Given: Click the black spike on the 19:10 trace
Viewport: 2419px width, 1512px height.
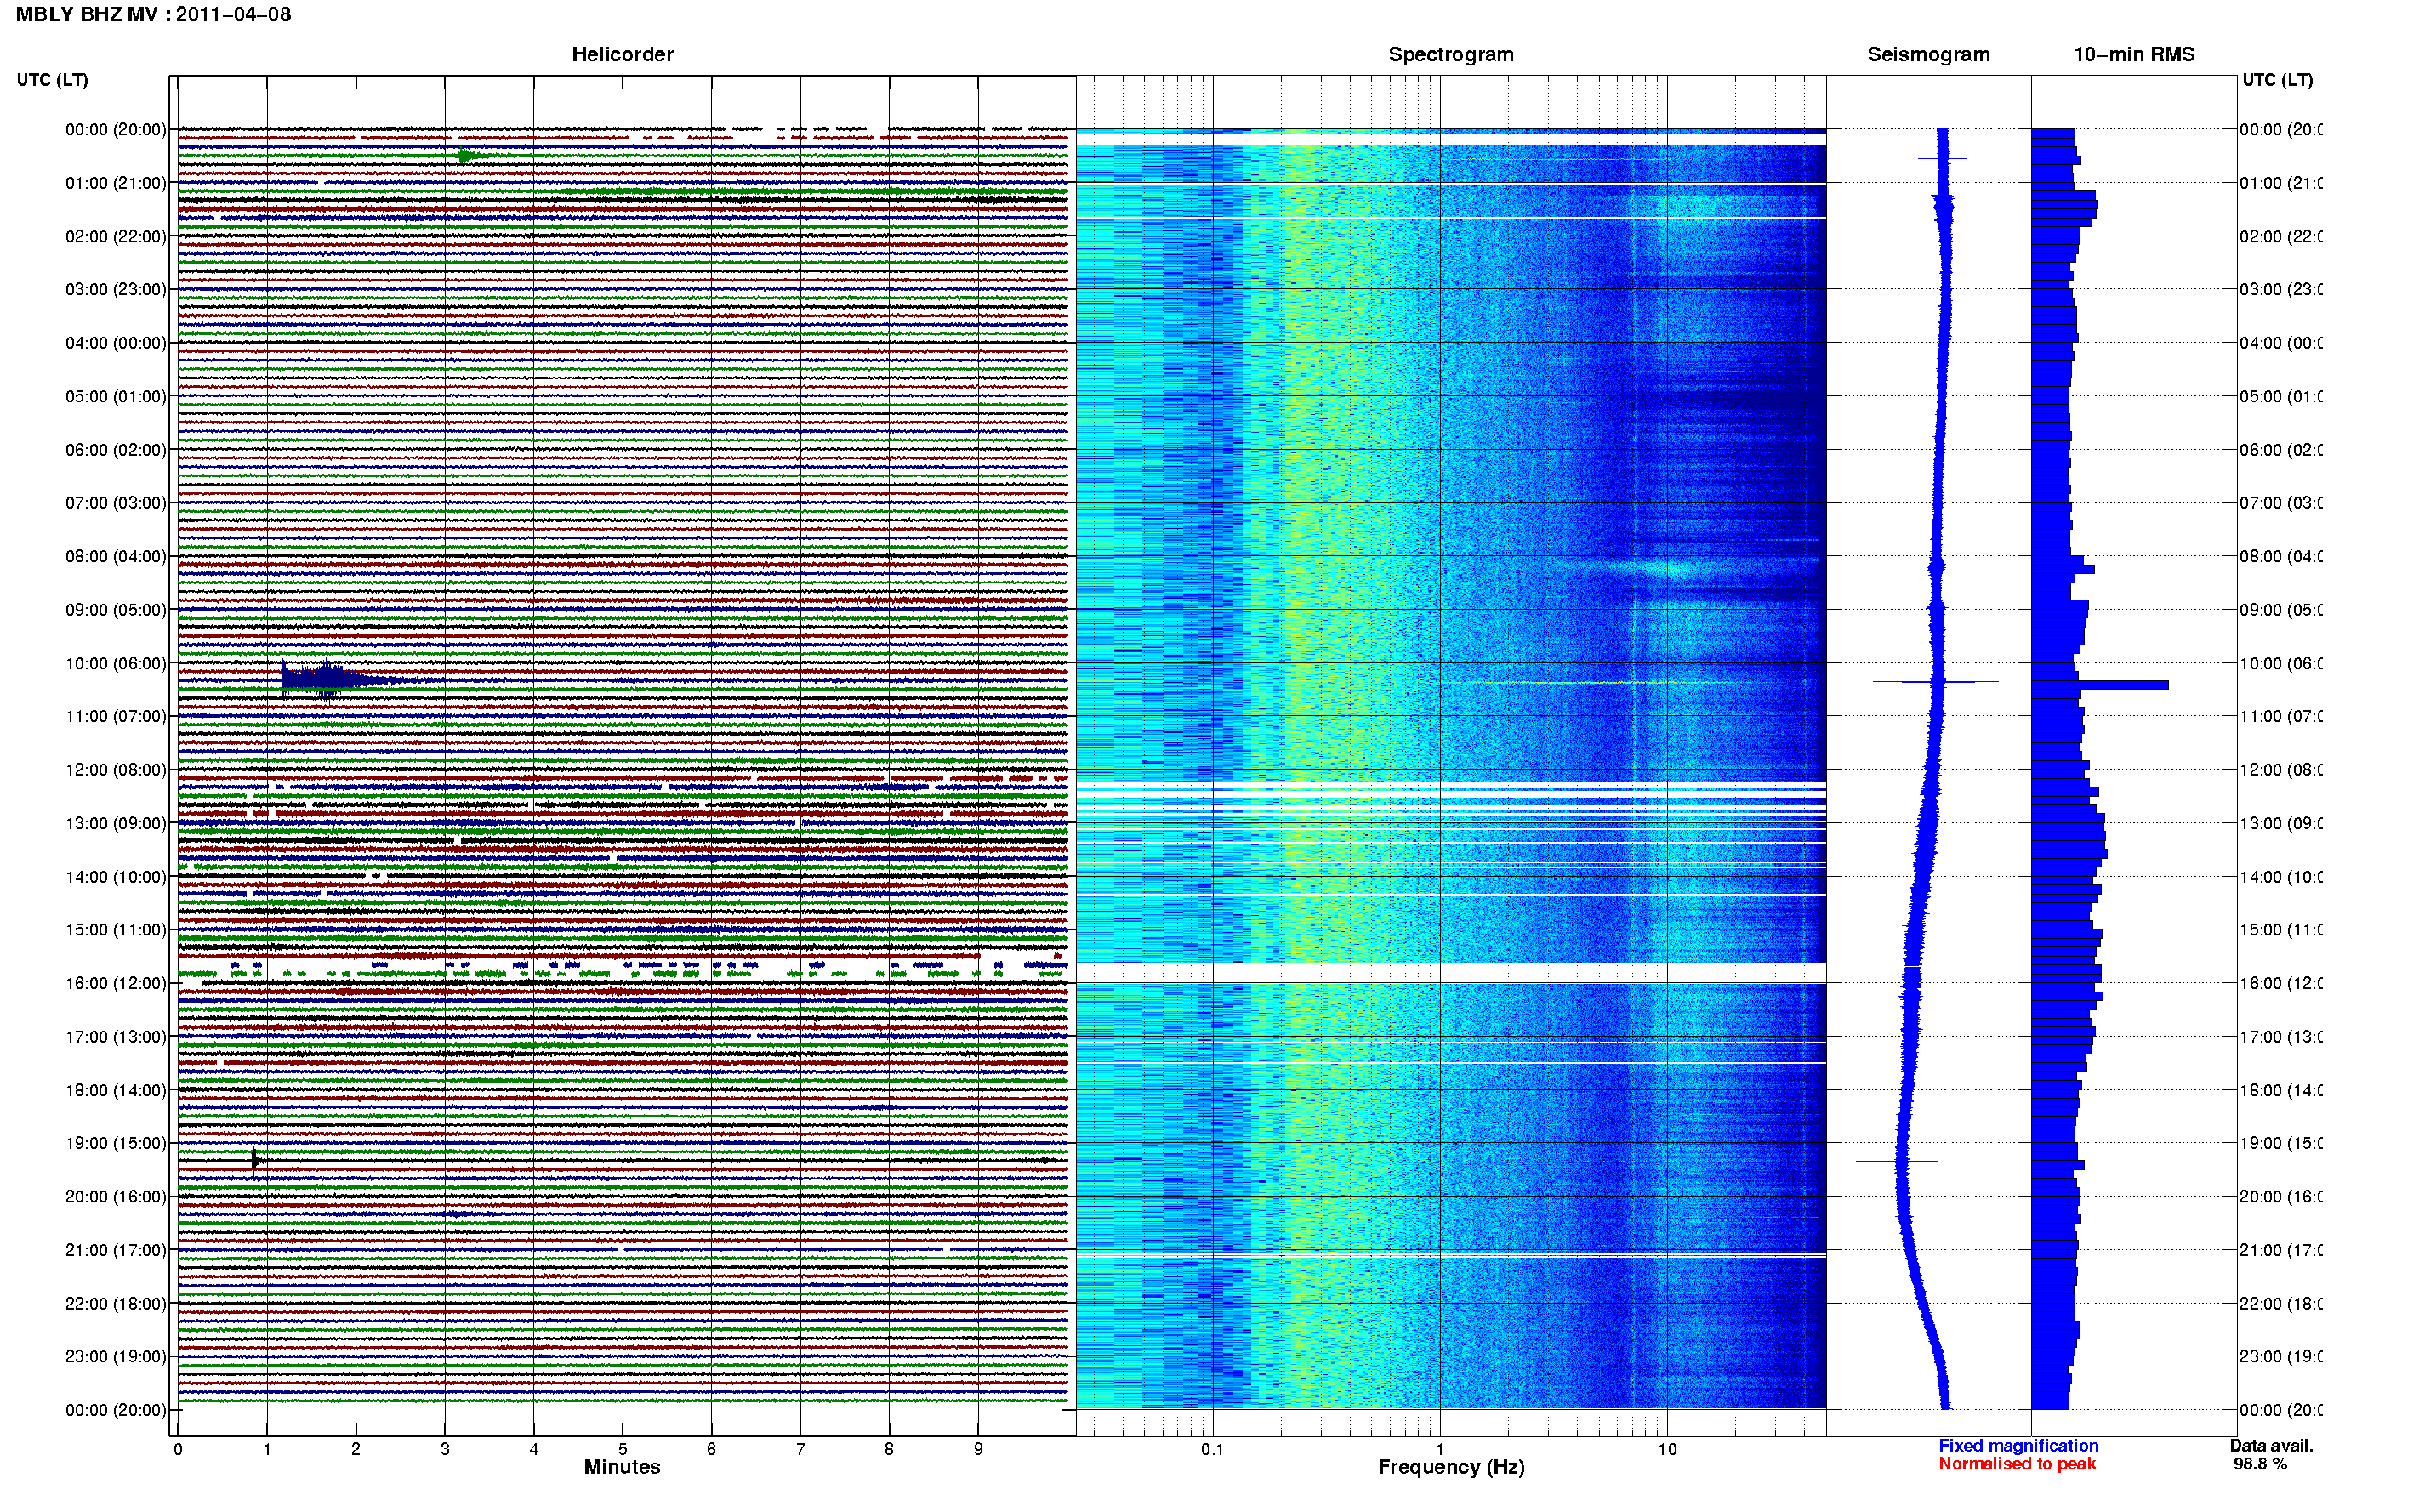Looking at the screenshot, I should 255,1160.
